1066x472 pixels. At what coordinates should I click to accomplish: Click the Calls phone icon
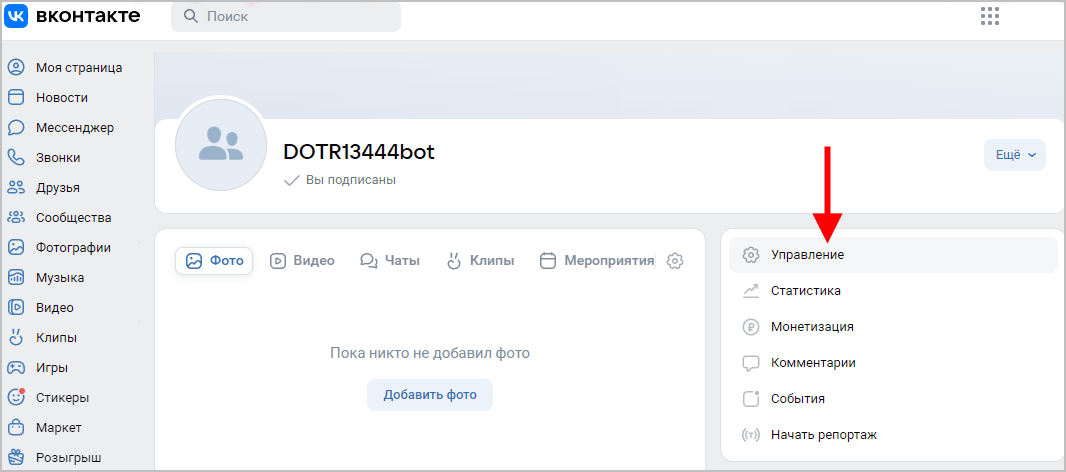(x=16, y=158)
